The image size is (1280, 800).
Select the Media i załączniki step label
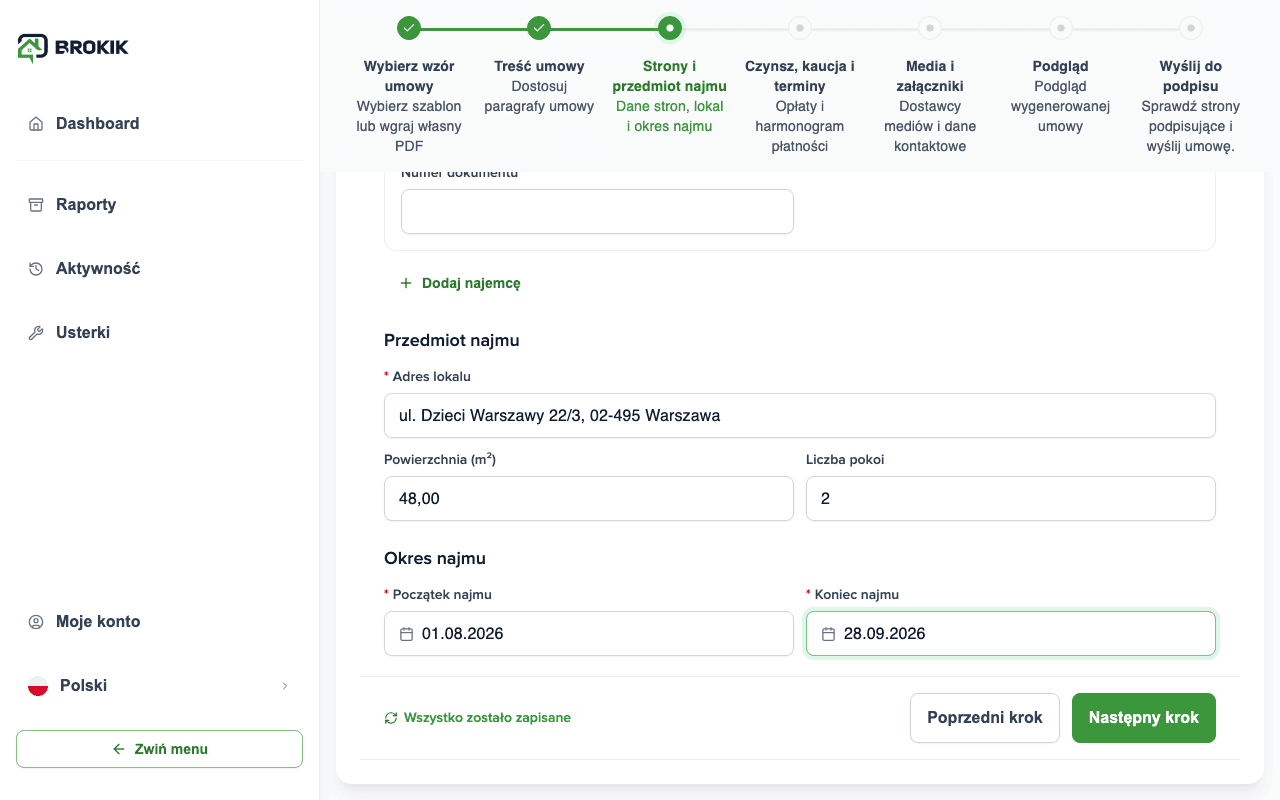[930, 76]
